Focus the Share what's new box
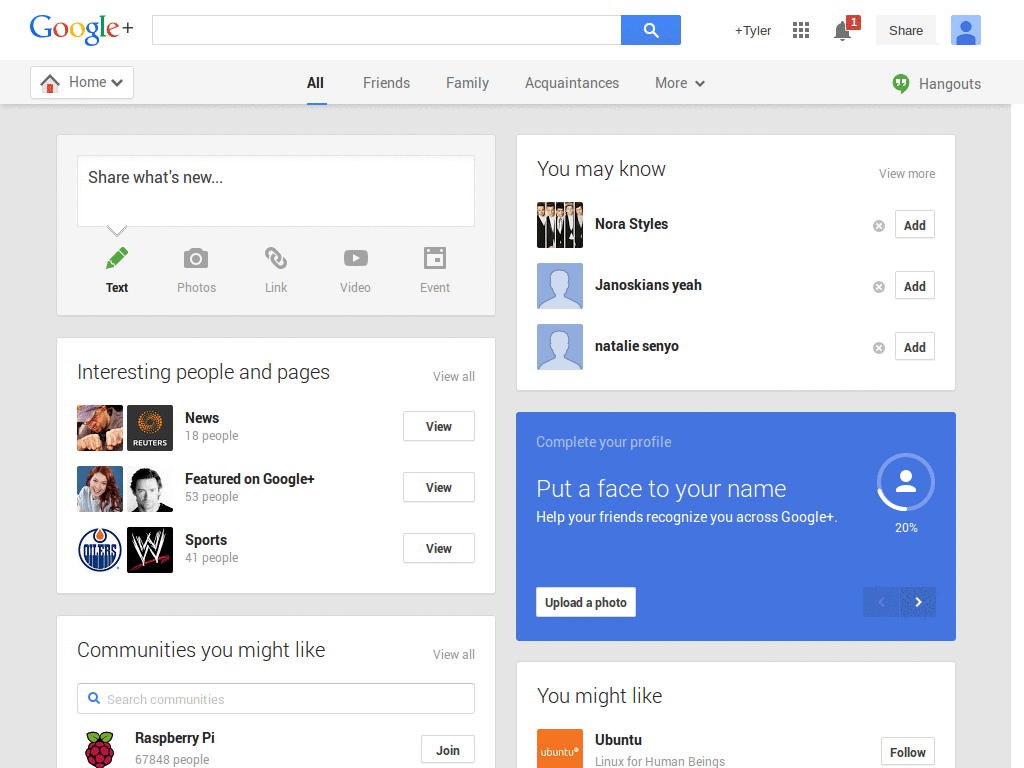The height and width of the screenshot is (768, 1024). click(276, 191)
